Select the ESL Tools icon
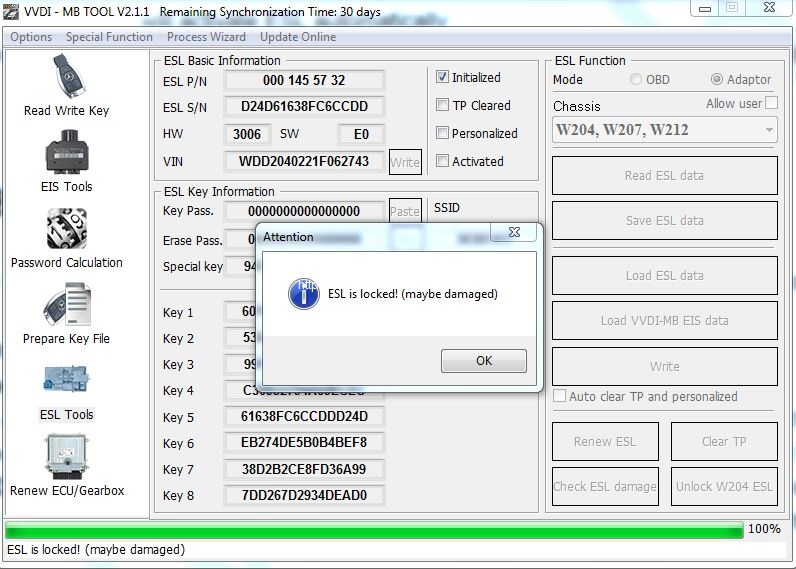 click(66, 382)
